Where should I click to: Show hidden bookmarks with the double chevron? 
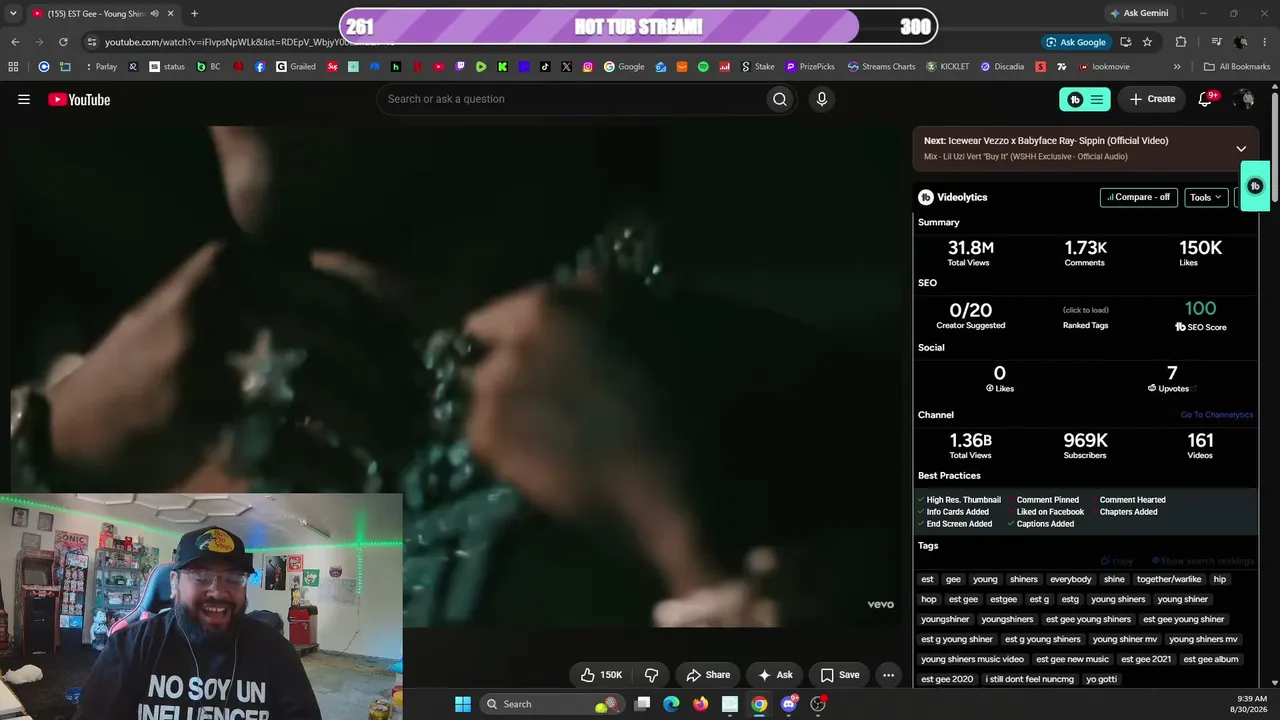pyautogui.click(x=1177, y=67)
